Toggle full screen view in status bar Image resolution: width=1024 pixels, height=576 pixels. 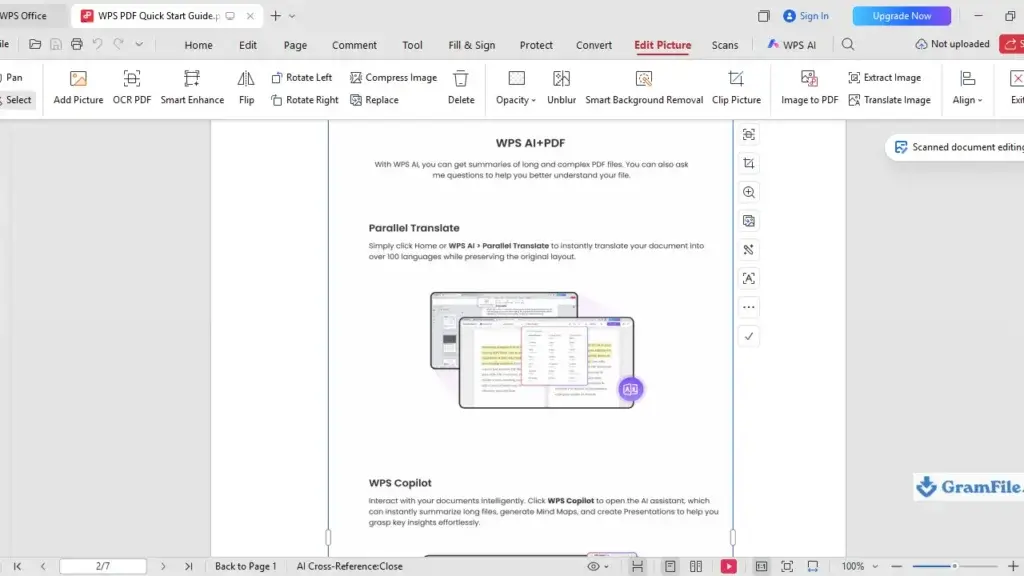787,566
